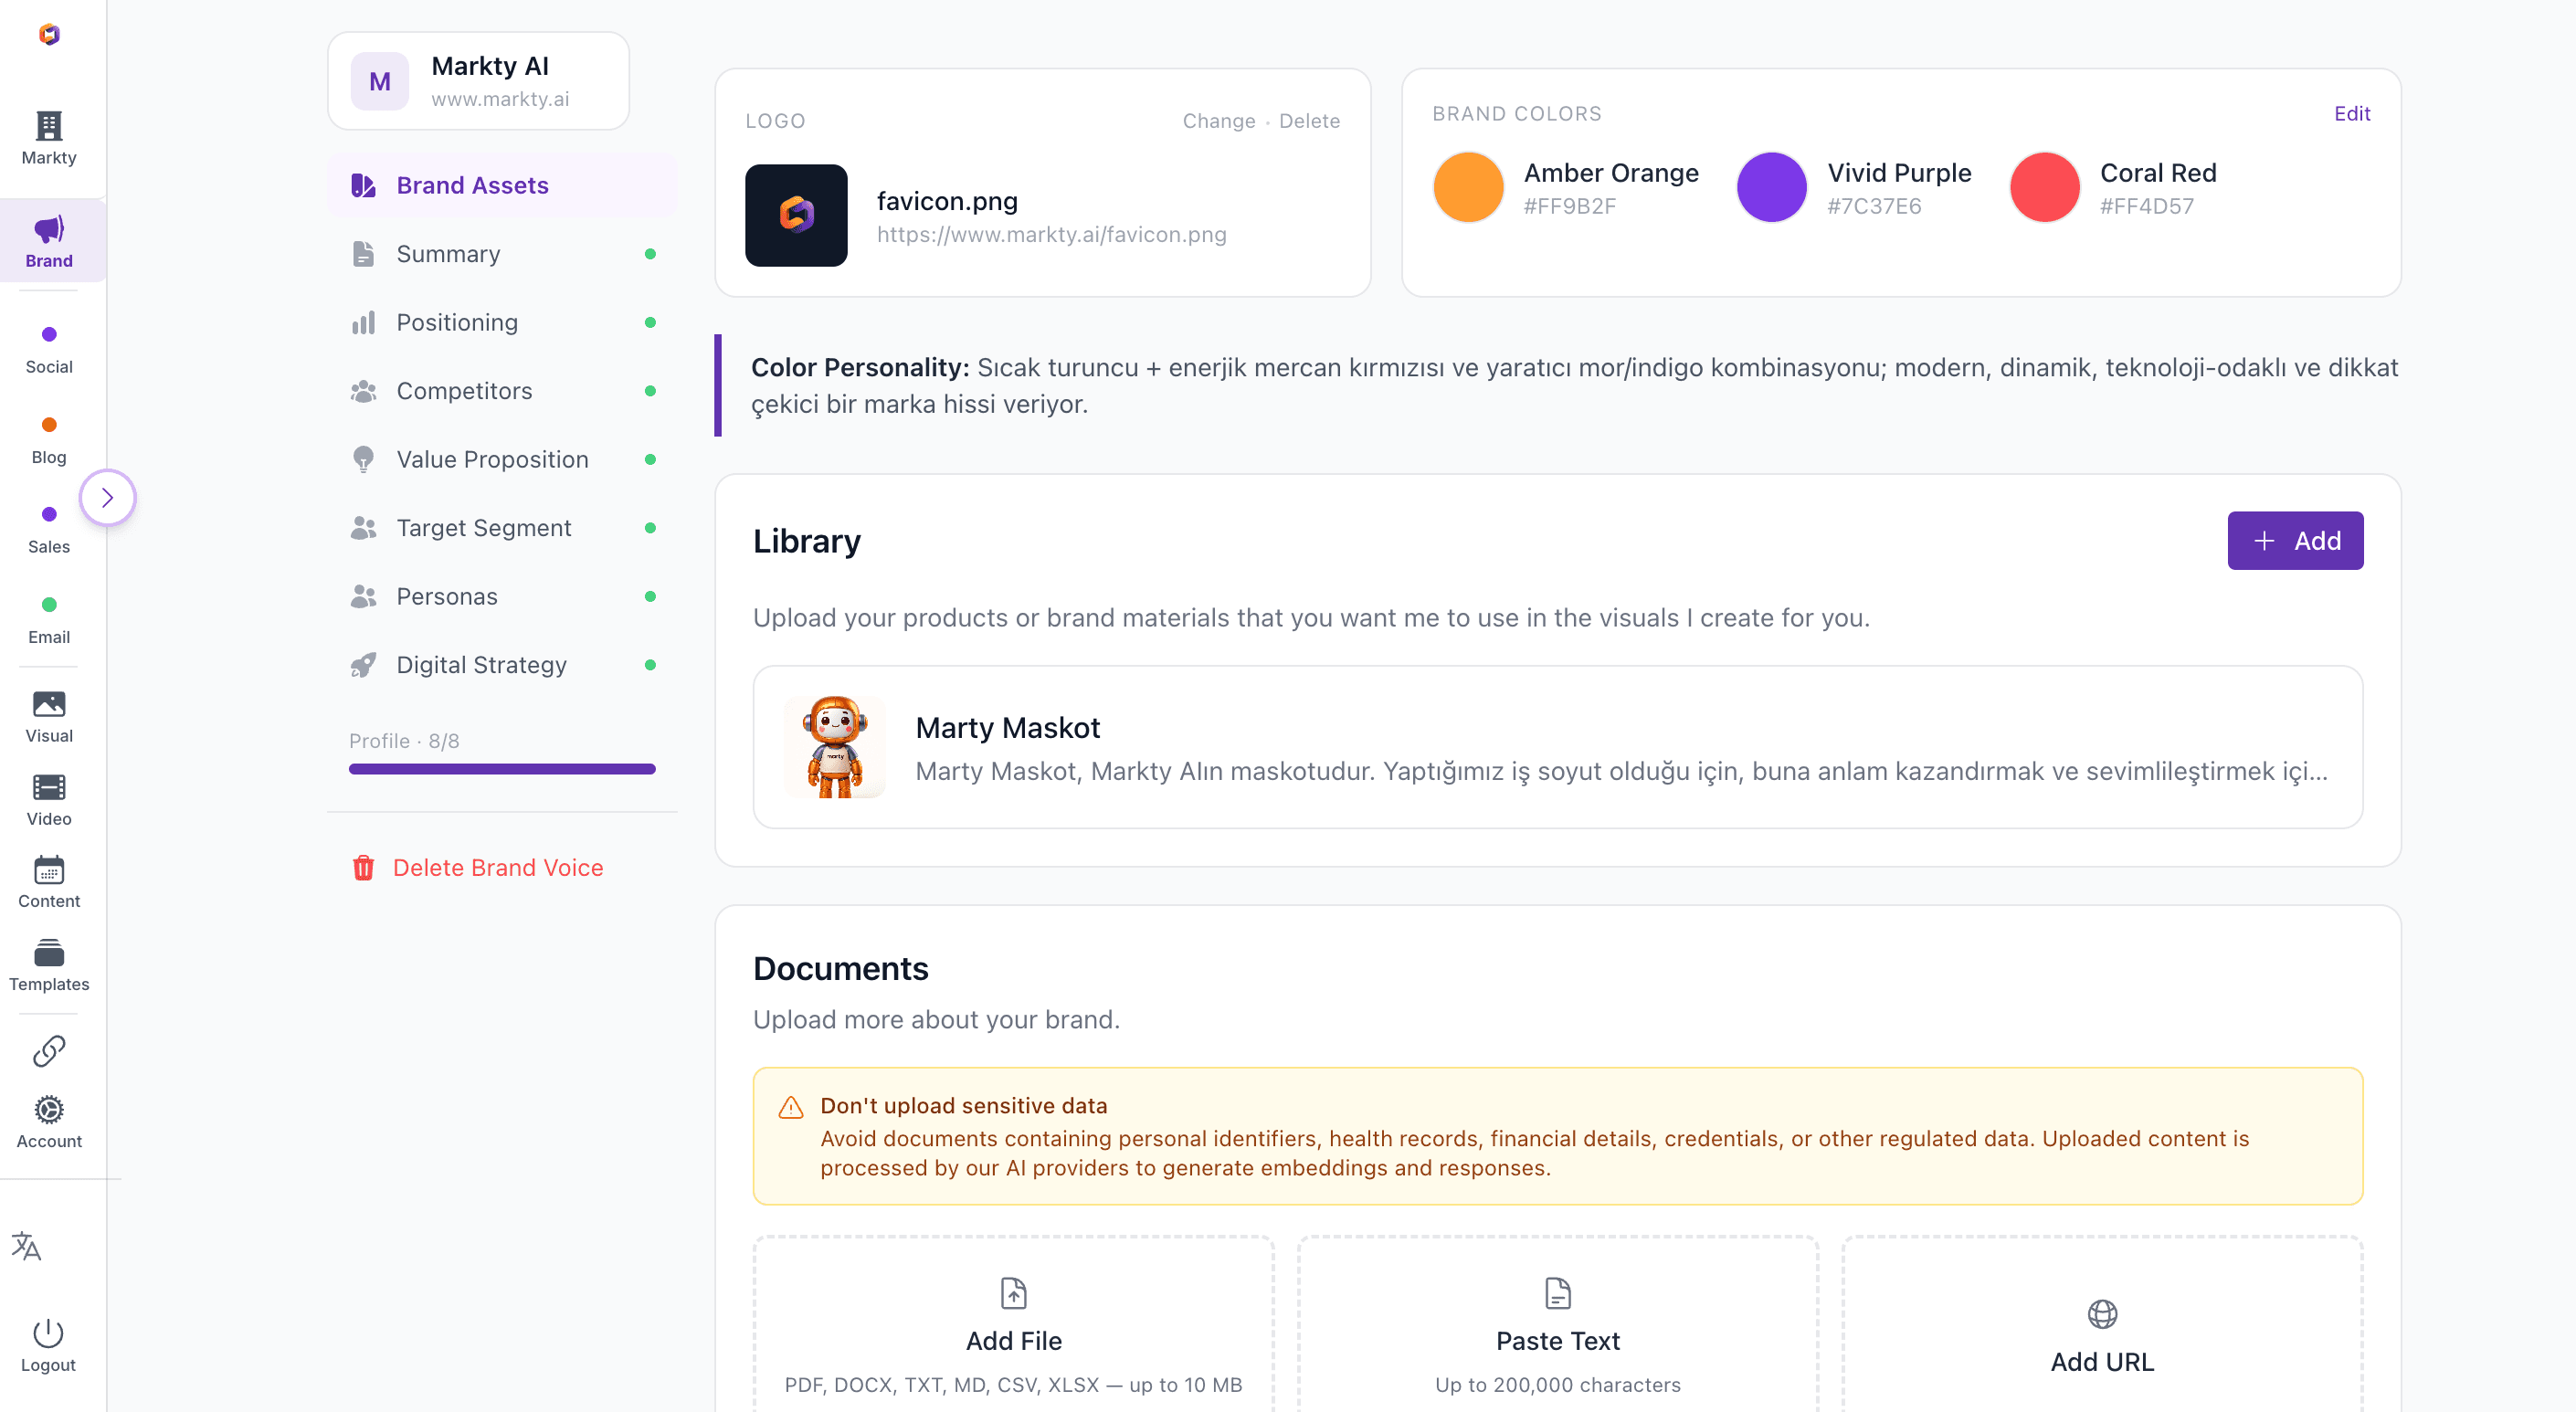Select Competitors in brand menu
This screenshot has width=2576, height=1412.
pos(464,391)
